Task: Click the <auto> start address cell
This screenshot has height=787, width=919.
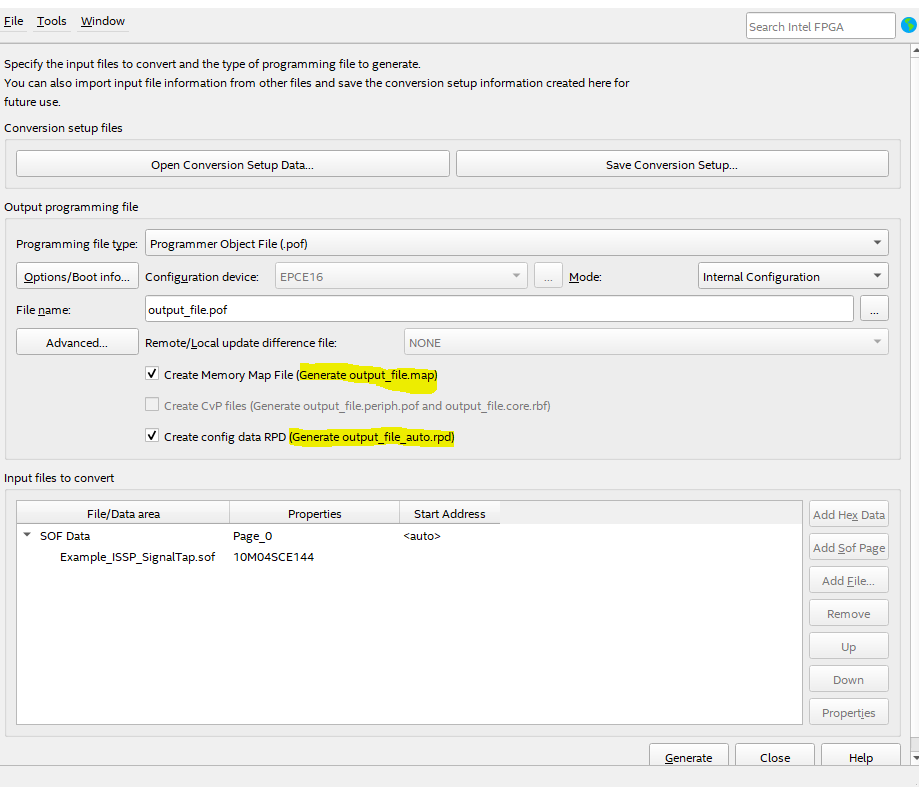Action: click(x=422, y=536)
